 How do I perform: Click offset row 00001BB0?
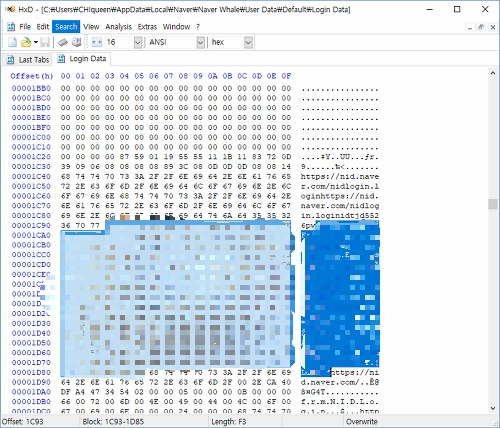(31, 88)
